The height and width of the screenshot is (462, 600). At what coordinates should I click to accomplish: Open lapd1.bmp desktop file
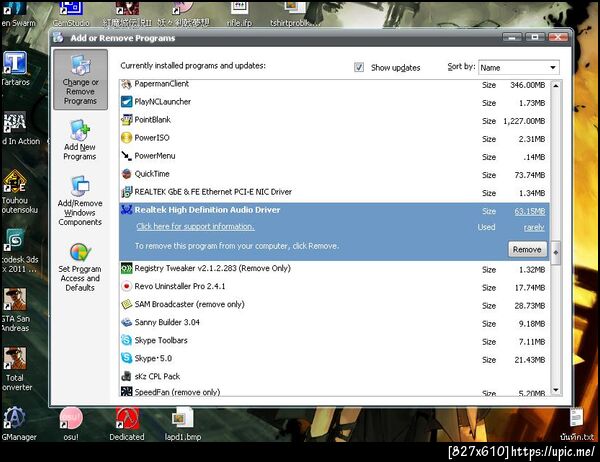[x=183, y=424]
